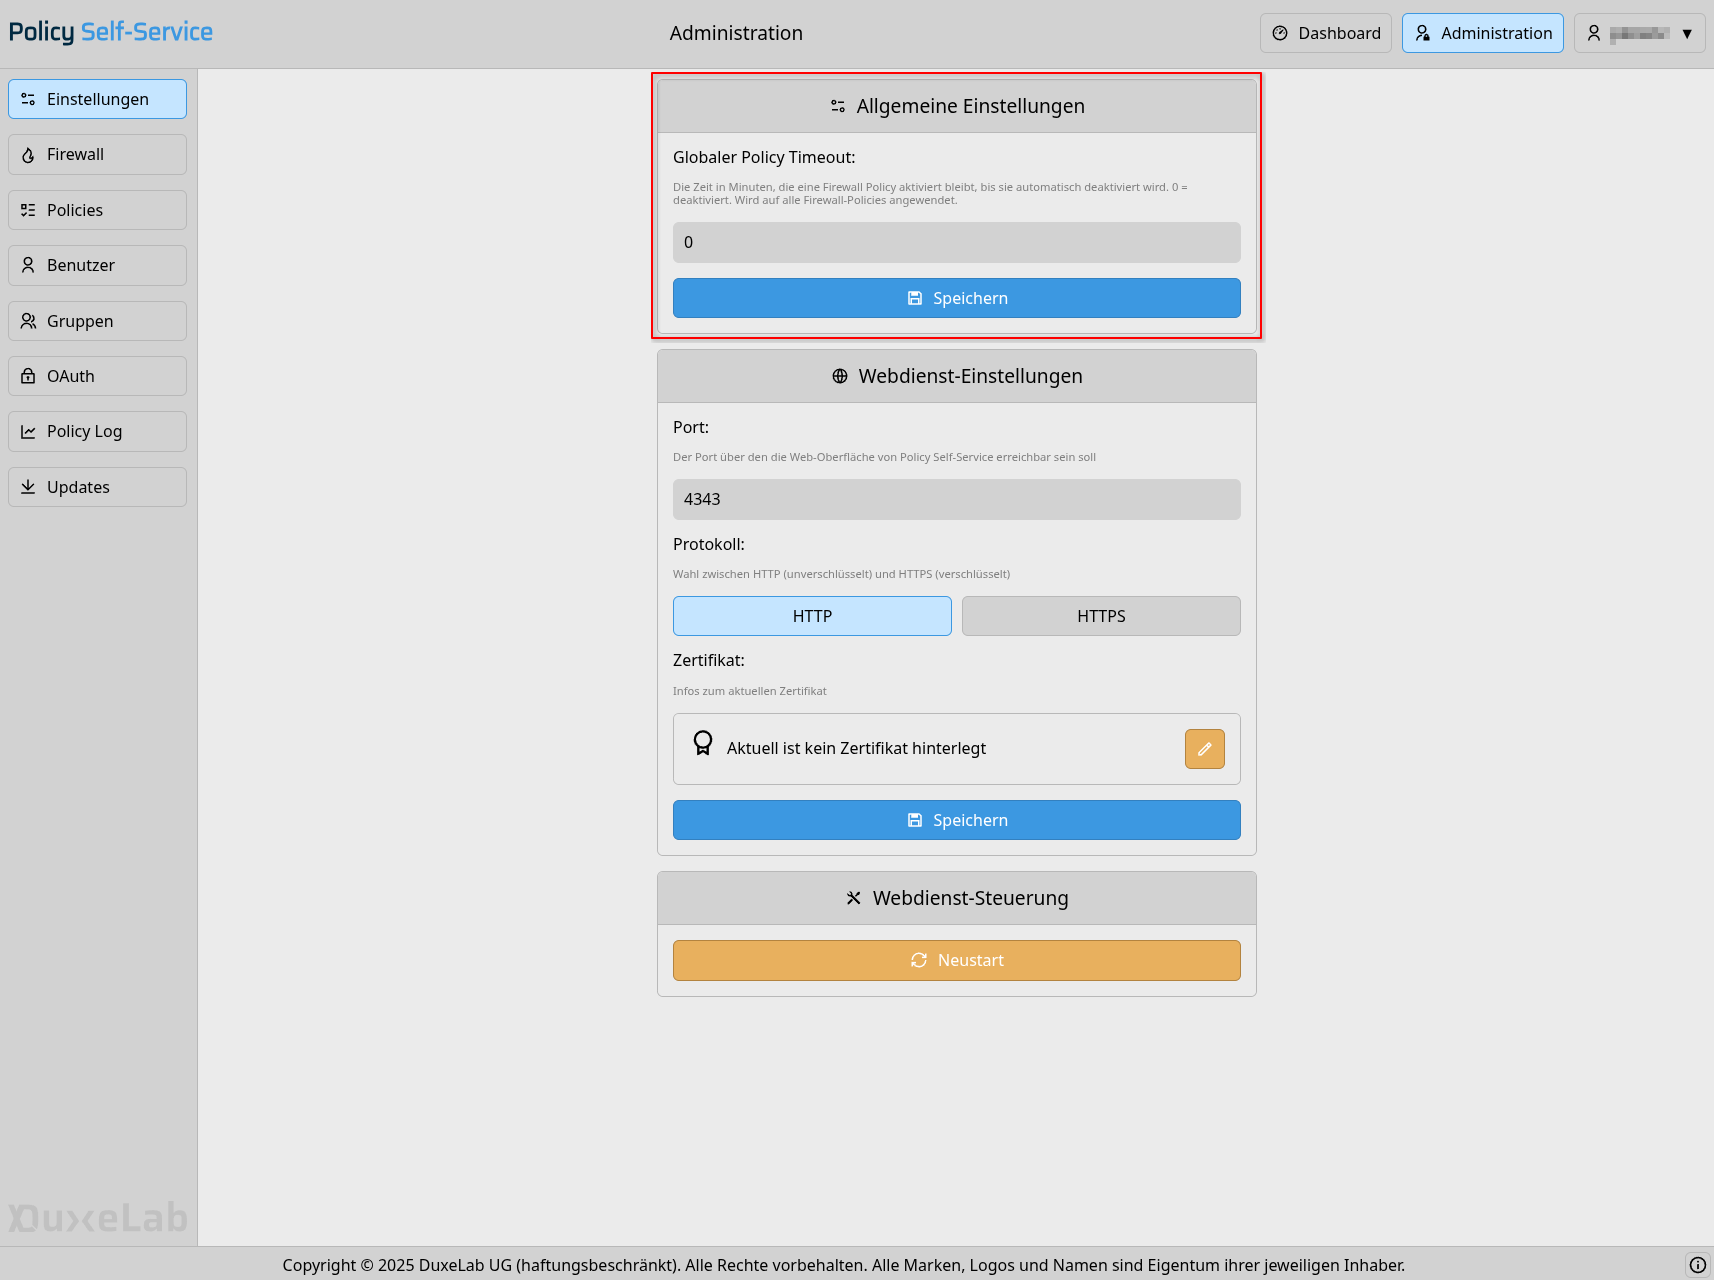Click the tools icon beside Webdienst-Steuerung
Image resolution: width=1714 pixels, height=1280 pixels.
[853, 898]
